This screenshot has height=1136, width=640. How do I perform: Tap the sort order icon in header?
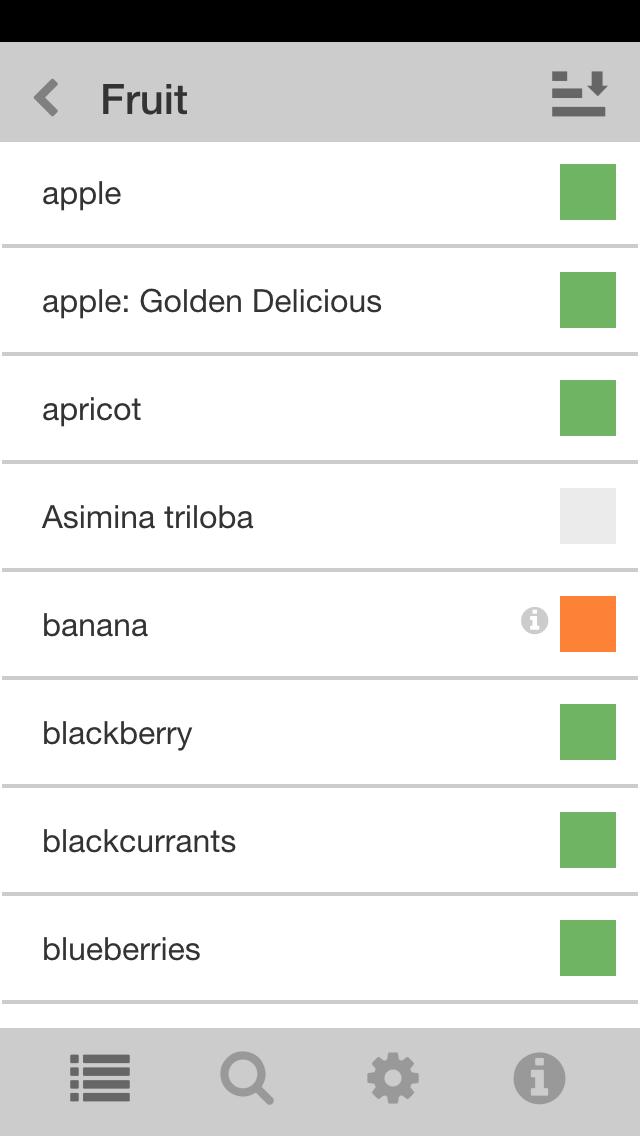(x=579, y=95)
